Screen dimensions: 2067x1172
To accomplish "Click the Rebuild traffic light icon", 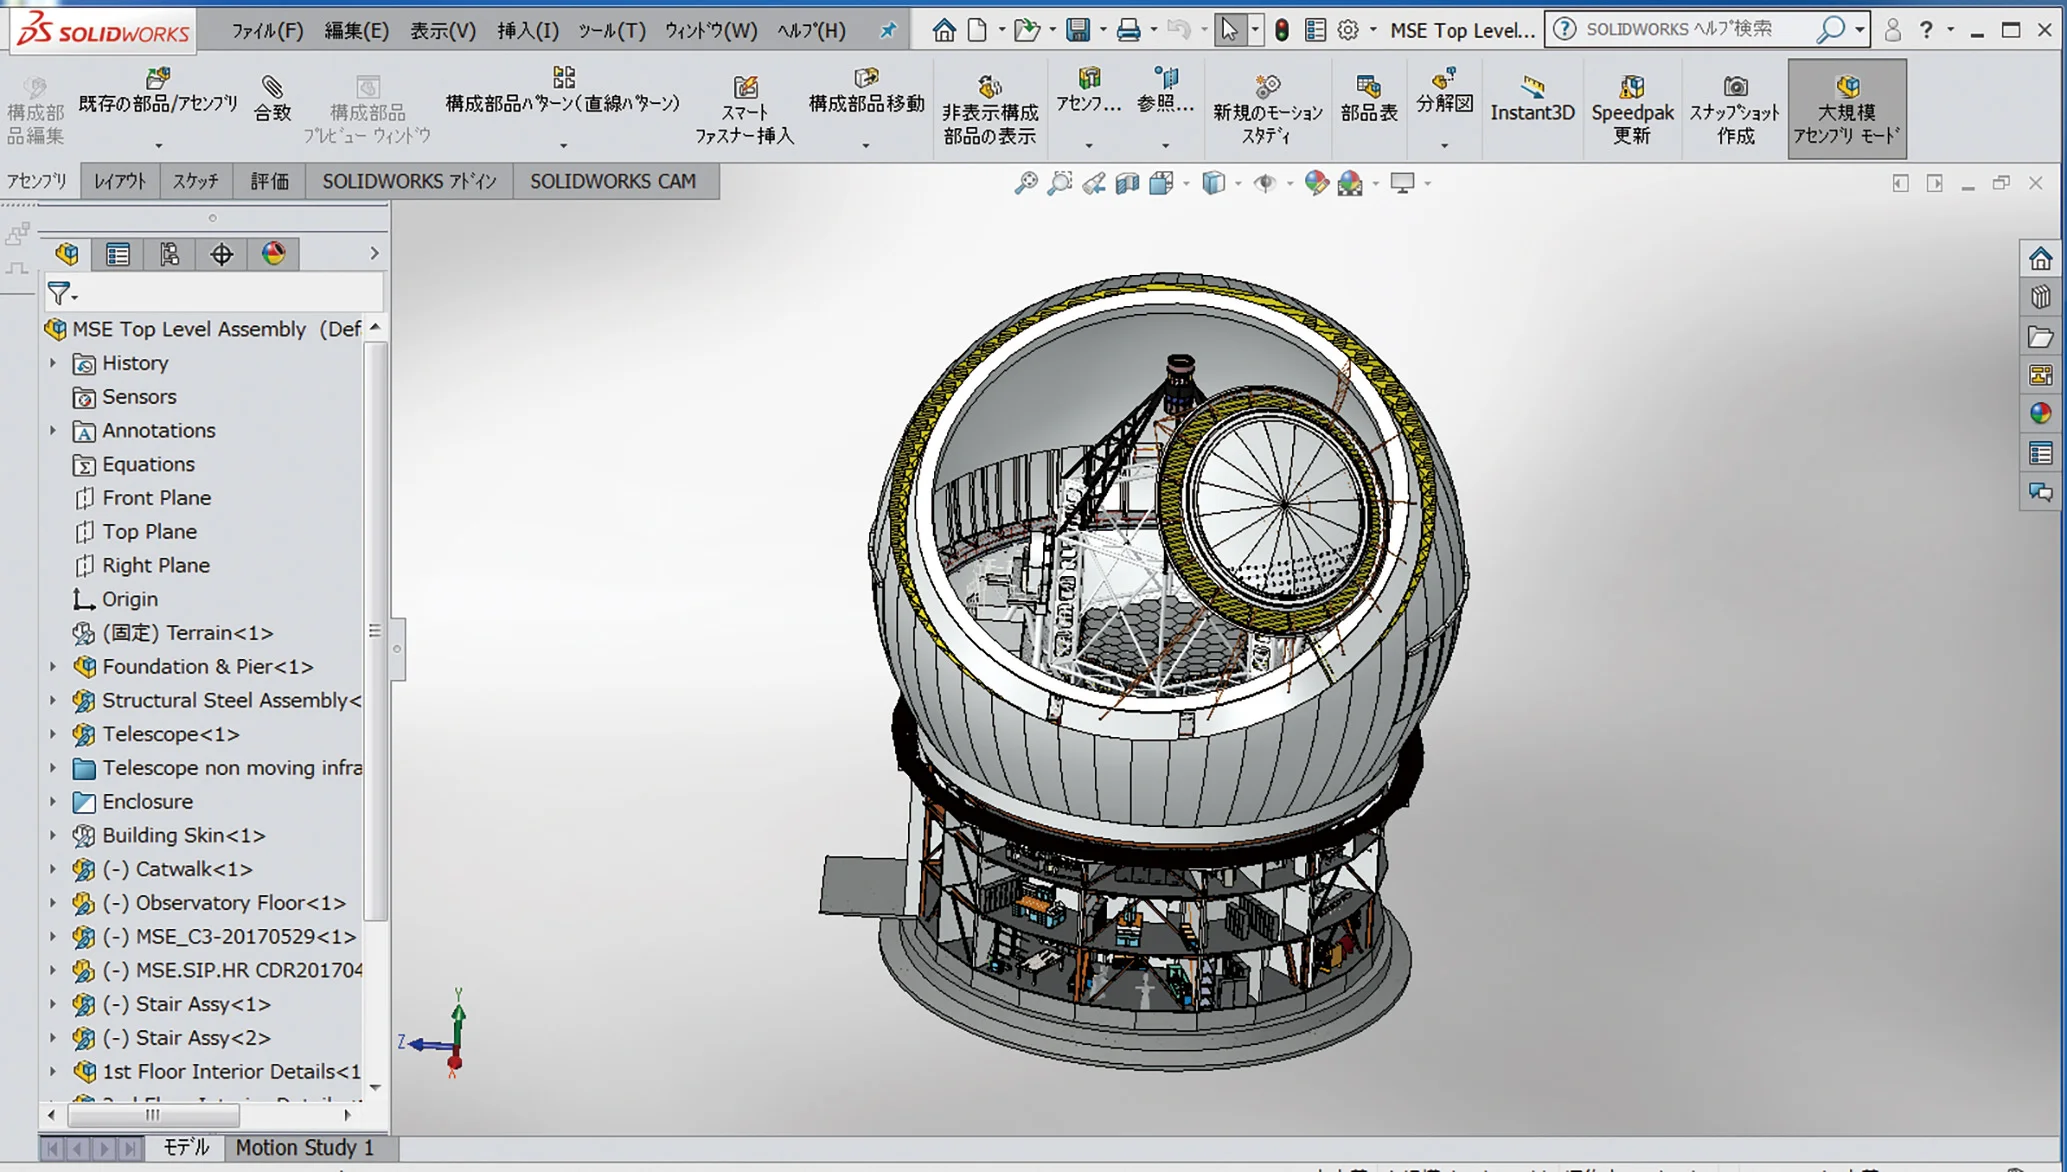I will (x=1282, y=30).
